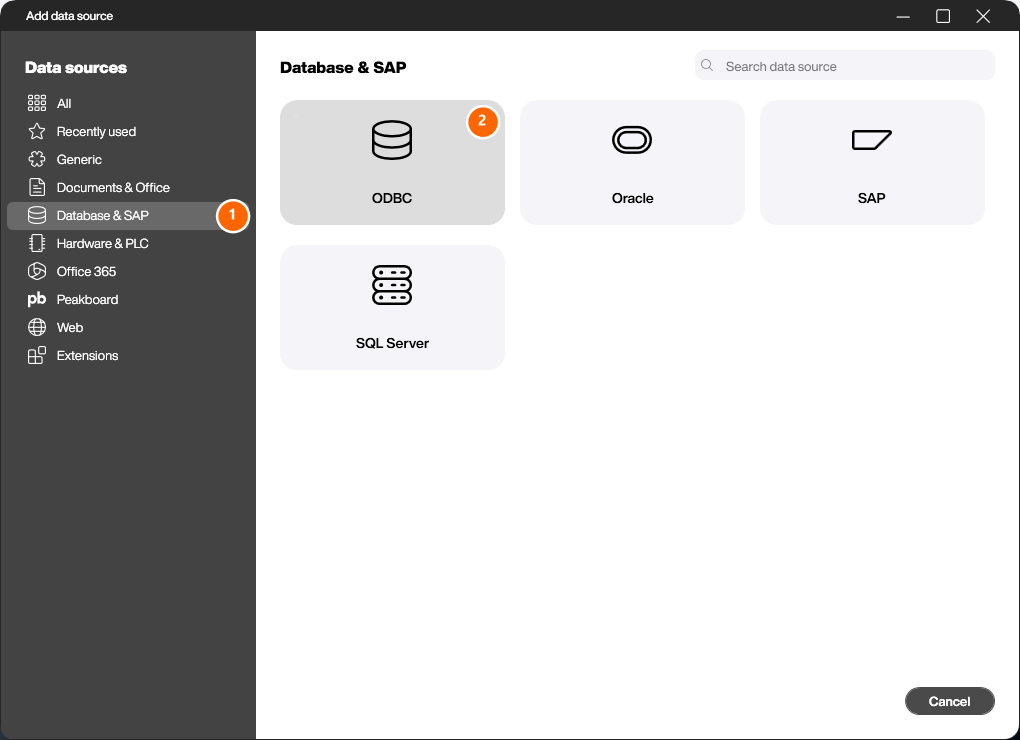Open Documents & Office category label
Screen dimensions: 1020x740
(113, 187)
